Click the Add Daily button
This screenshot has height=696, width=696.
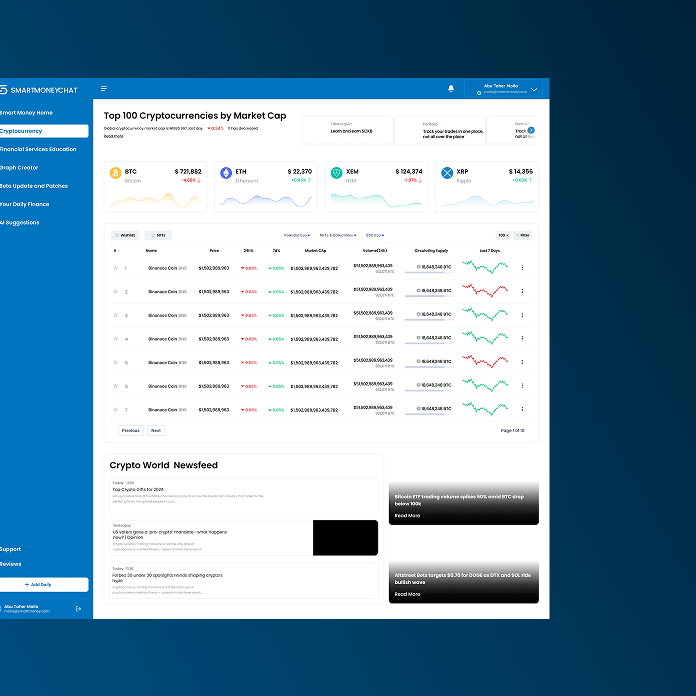[x=44, y=585]
